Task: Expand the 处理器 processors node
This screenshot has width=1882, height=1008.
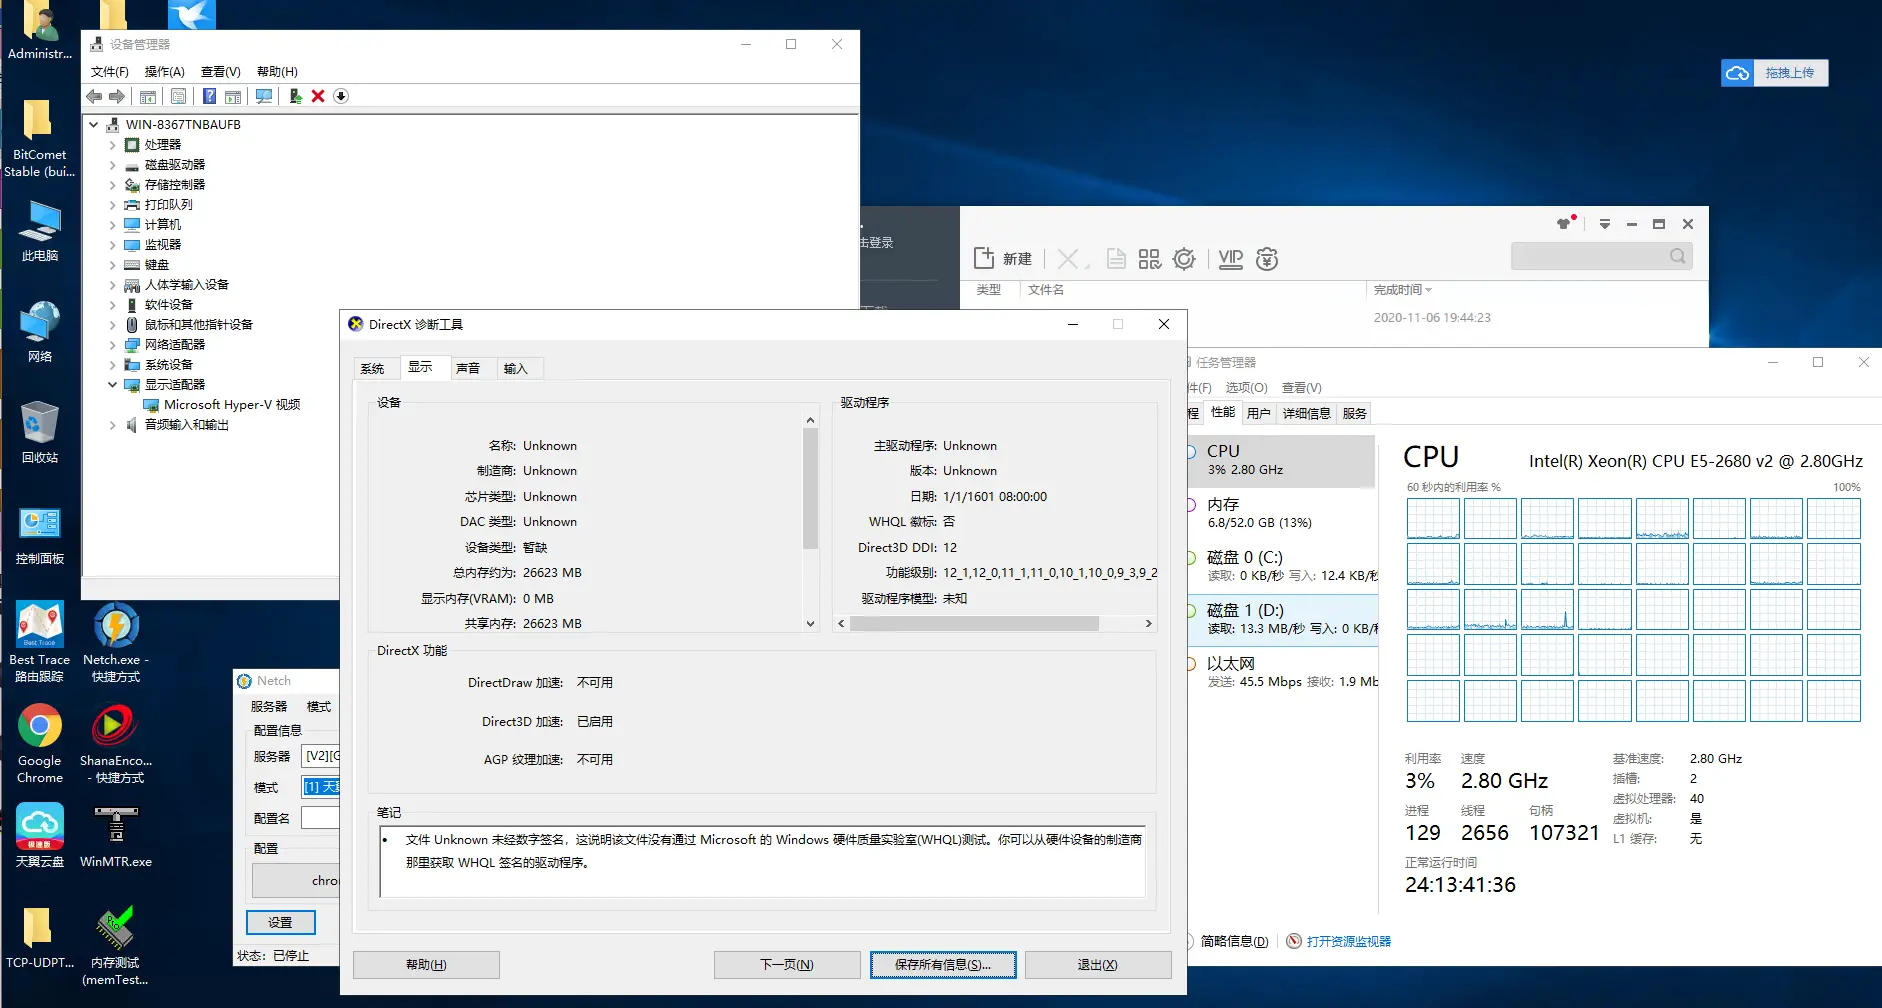Action: tap(112, 145)
